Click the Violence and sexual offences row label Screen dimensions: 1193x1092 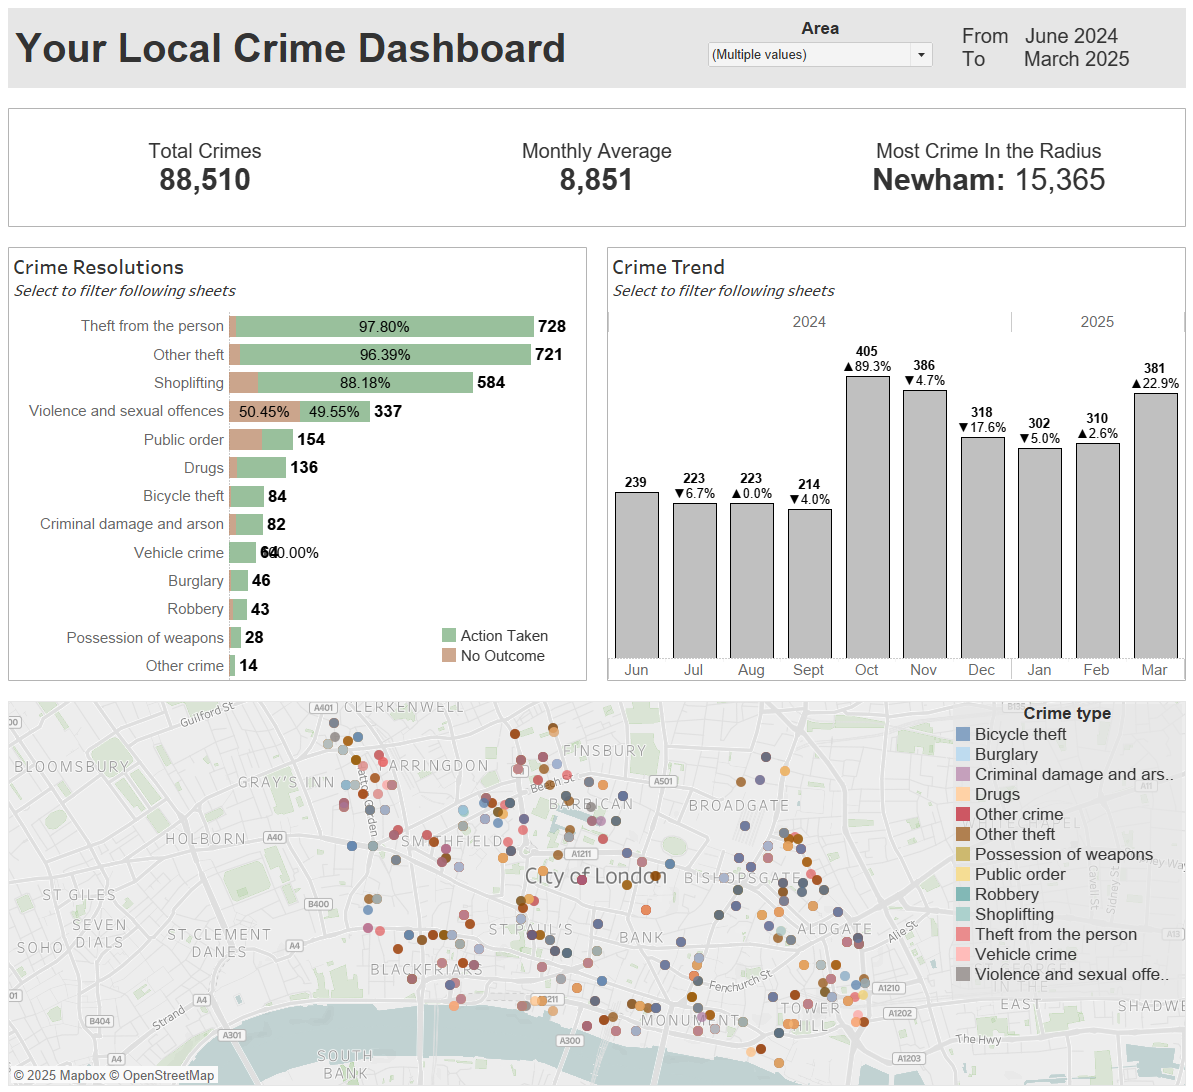pos(126,411)
